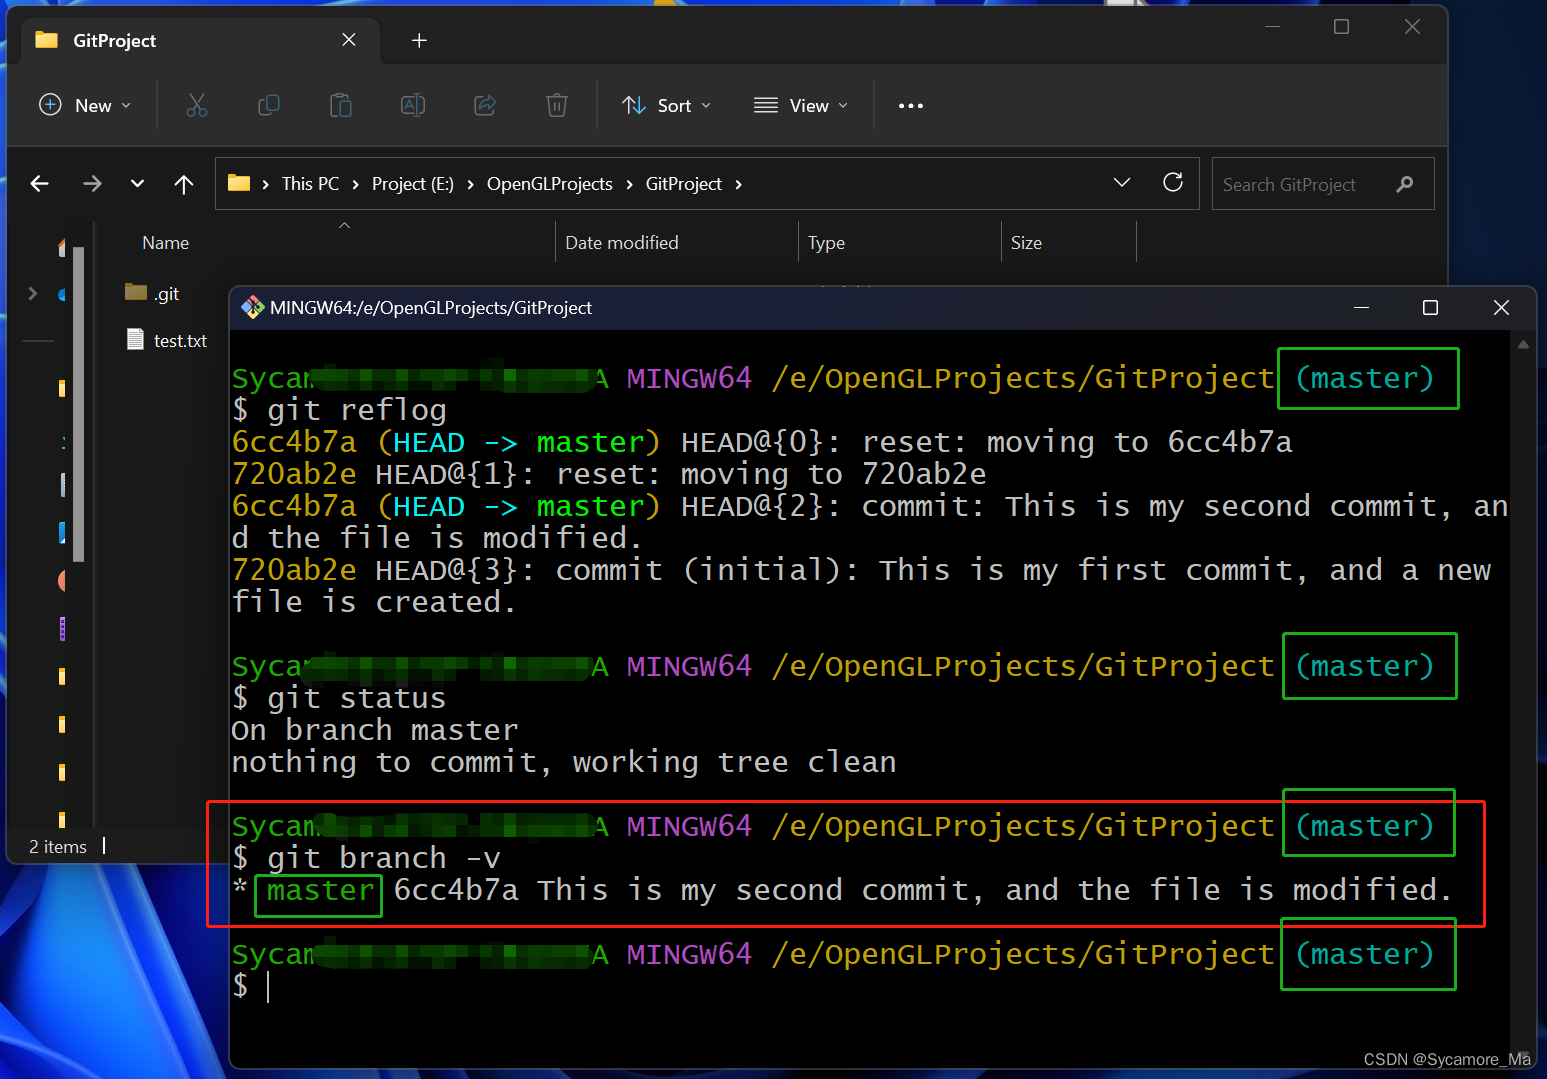The width and height of the screenshot is (1547, 1079).
Task: Click the Git Bash window icon
Action: [x=252, y=308]
